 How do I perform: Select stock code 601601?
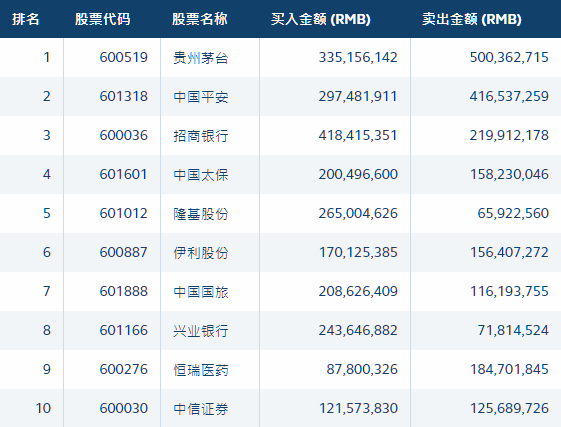click(x=124, y=174)
